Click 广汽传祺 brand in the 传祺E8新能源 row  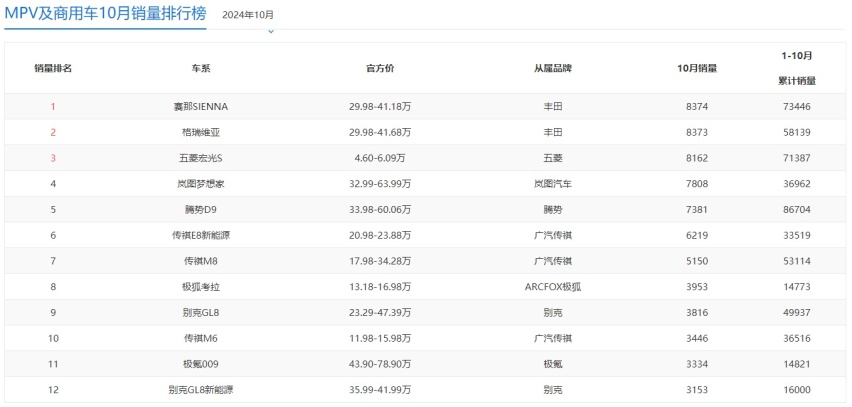coord(553,236)
